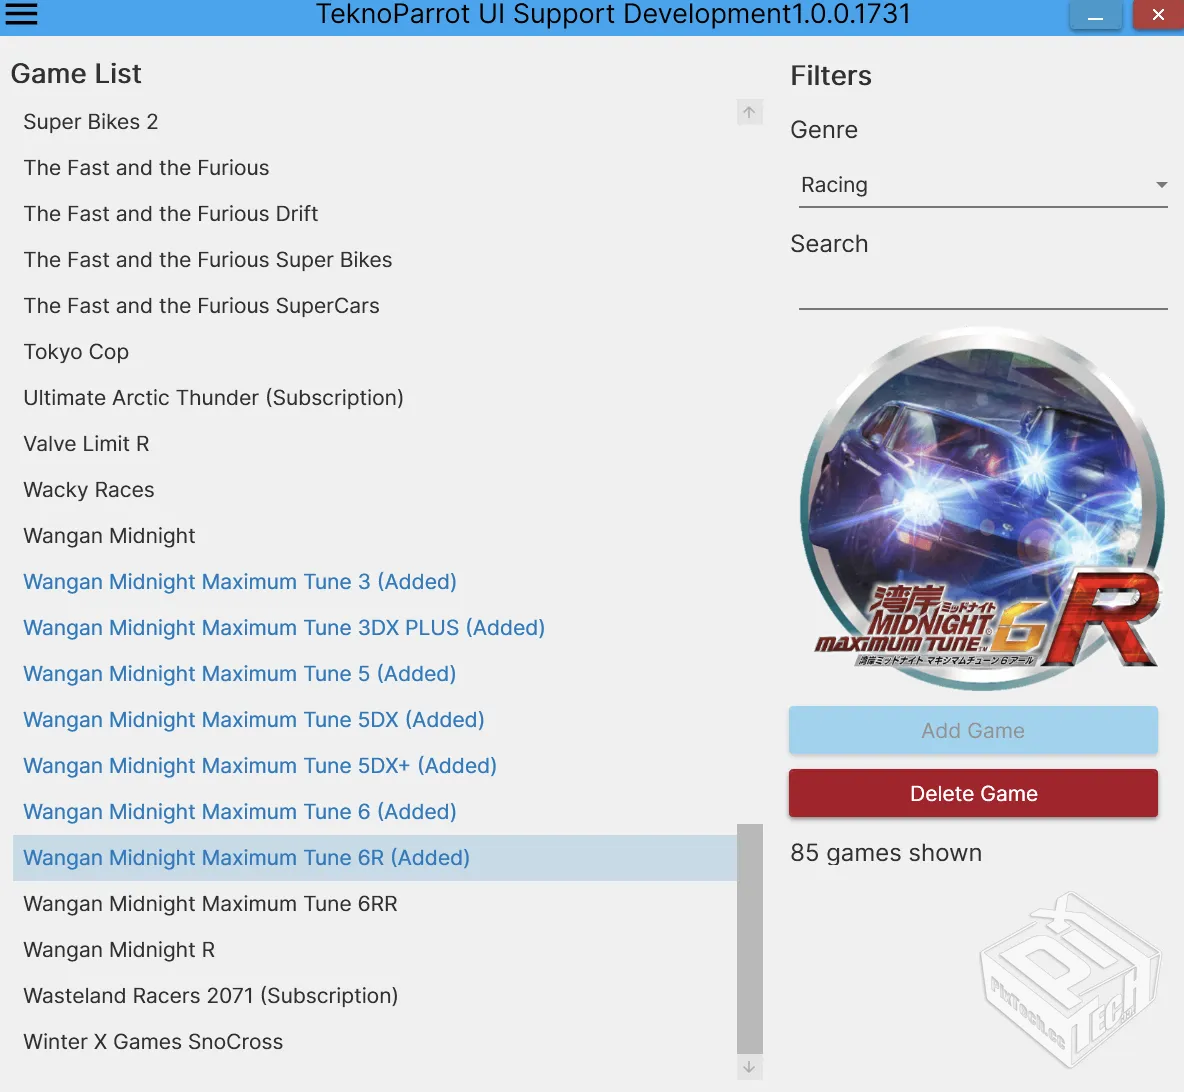Image resolution: width=1184 pixels, height=1092 pixels.
Task: Open the Genre dropdown showing Racing
Action: [970, 186]
